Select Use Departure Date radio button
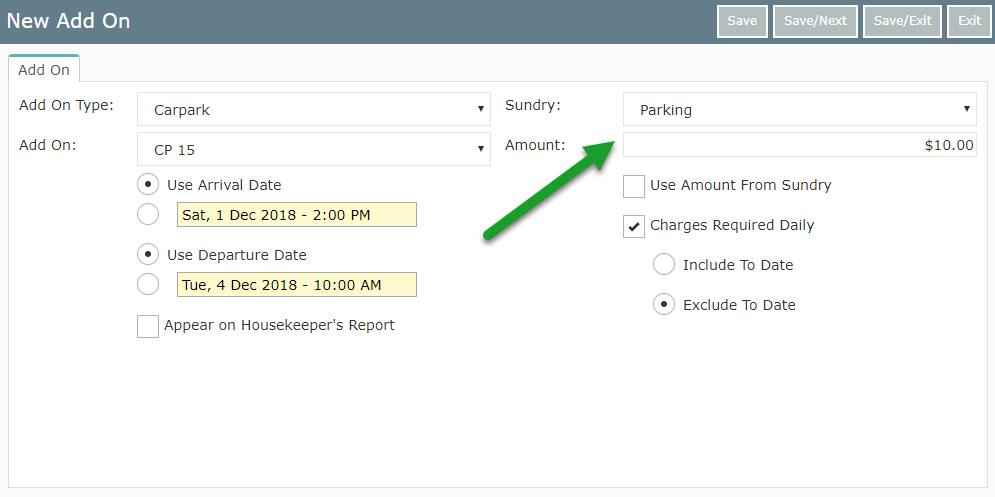Screen dimensions: 995x497 [x=148, y=255]
